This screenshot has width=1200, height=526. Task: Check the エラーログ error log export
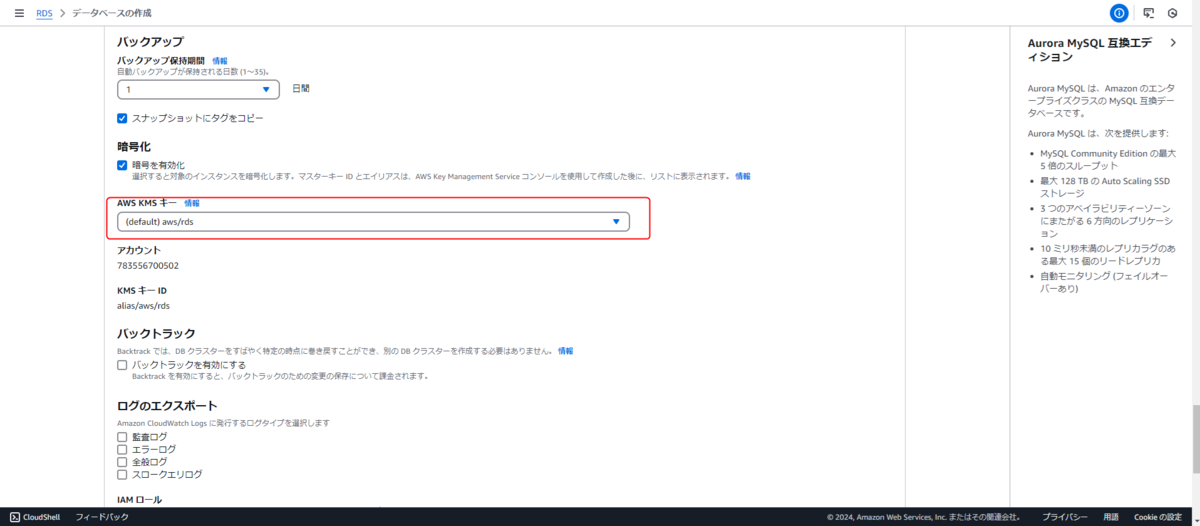pyautogui.click(x=122, y=450)
